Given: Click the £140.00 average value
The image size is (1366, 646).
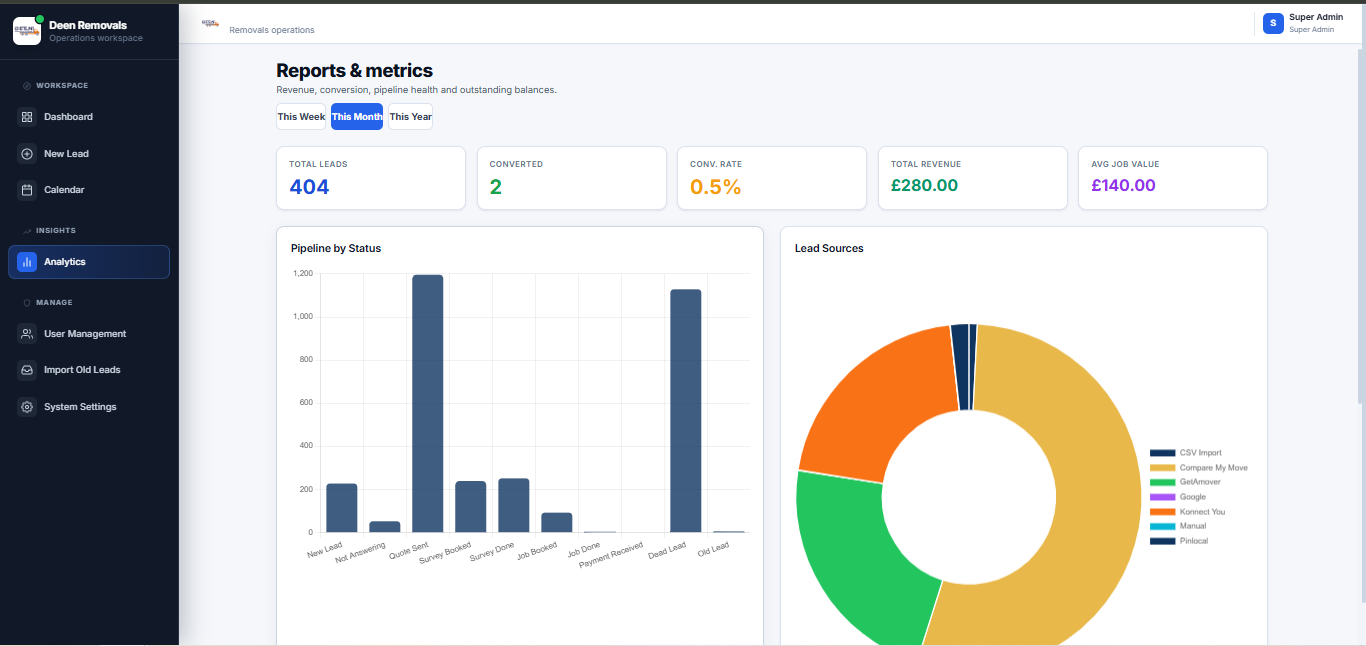Looking at the screenshot, I should click(1124, 186).
